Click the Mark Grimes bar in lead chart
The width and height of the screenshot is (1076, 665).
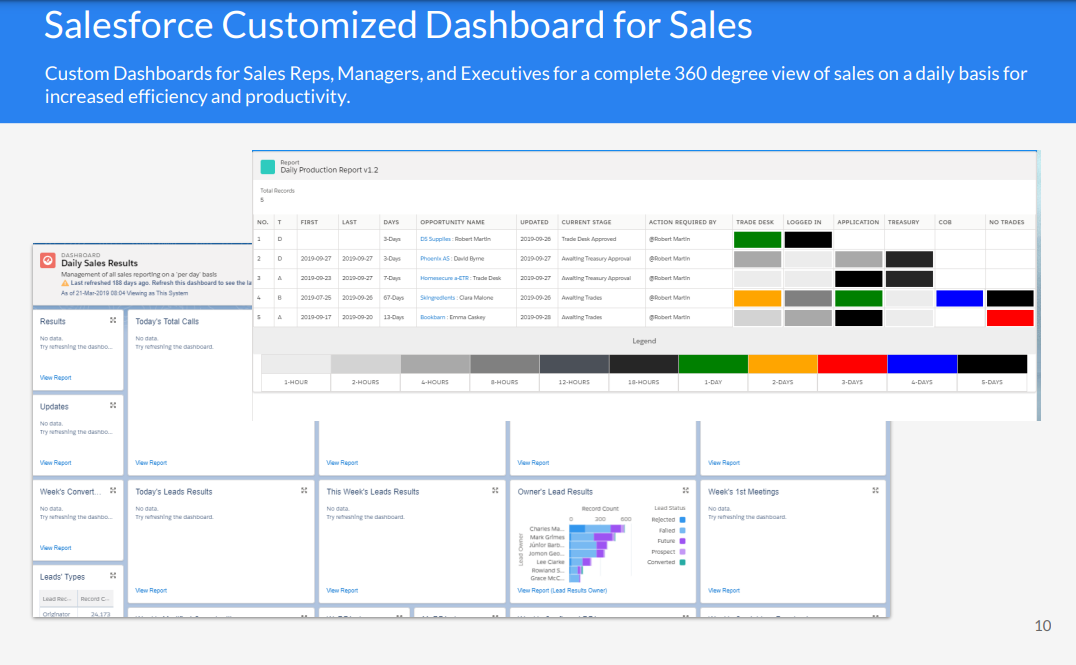592,537
